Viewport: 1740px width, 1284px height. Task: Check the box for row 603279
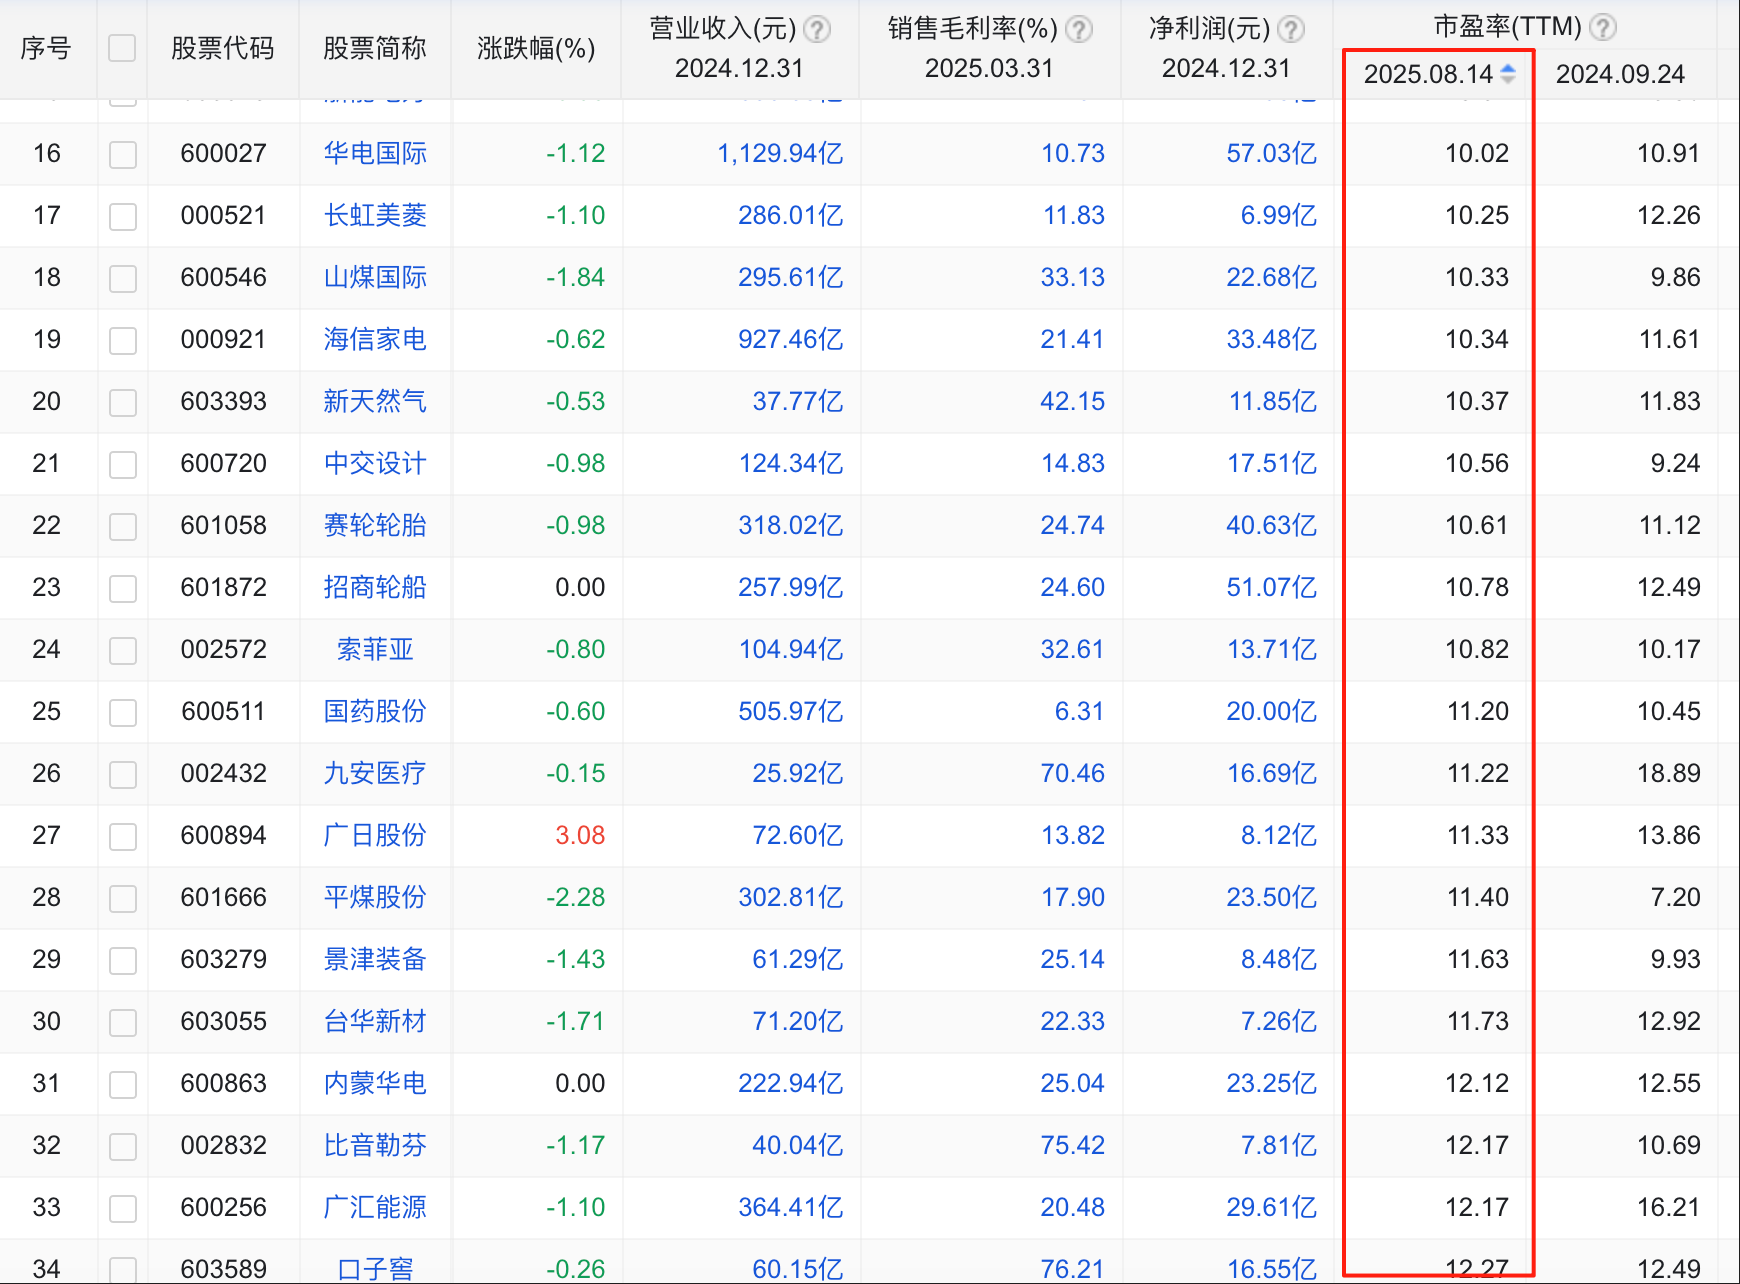point(123,960)
